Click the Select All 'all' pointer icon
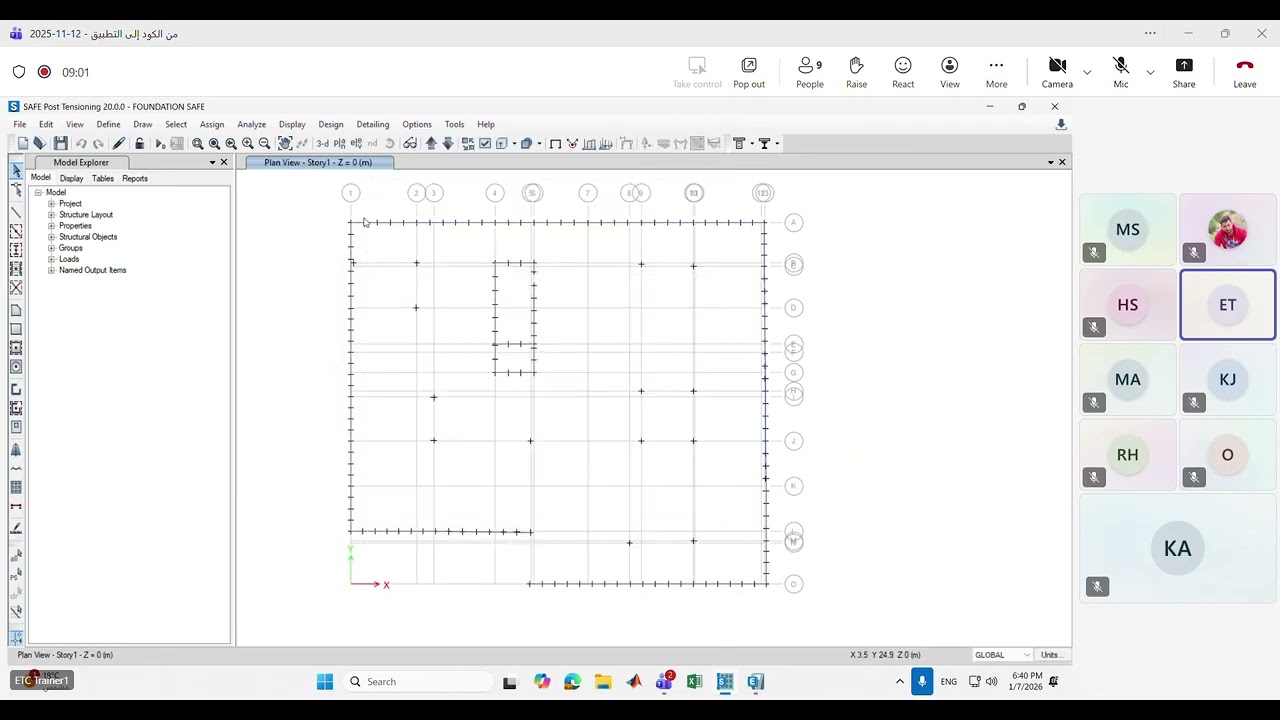 [x=16, y=555]
